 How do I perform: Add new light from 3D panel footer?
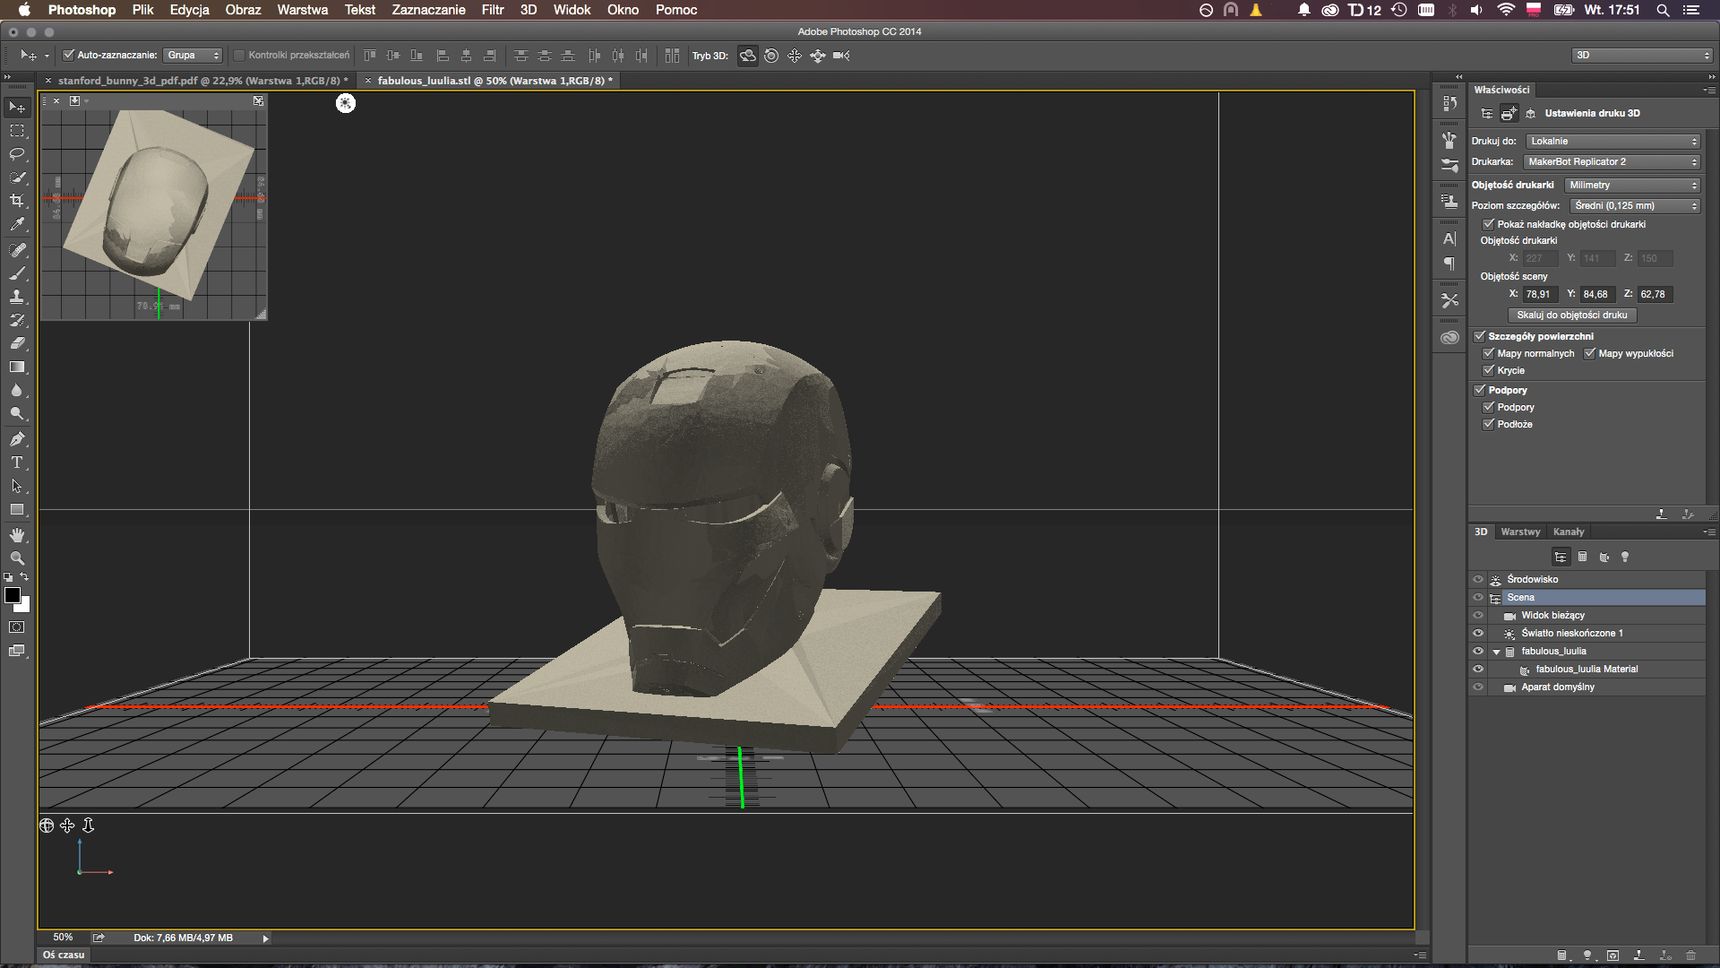point(1587,956)
